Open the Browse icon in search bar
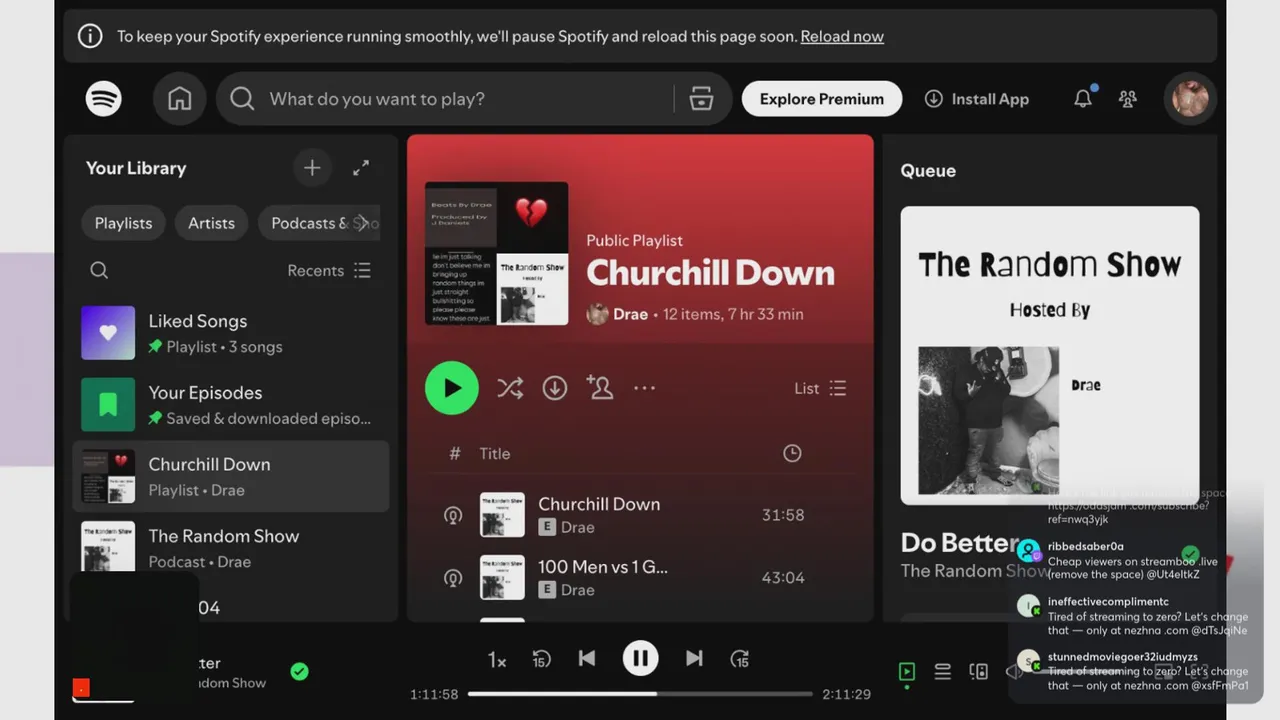Viewport: 1280px width, 720px height. pyautogui.click(x=701, y=99)
